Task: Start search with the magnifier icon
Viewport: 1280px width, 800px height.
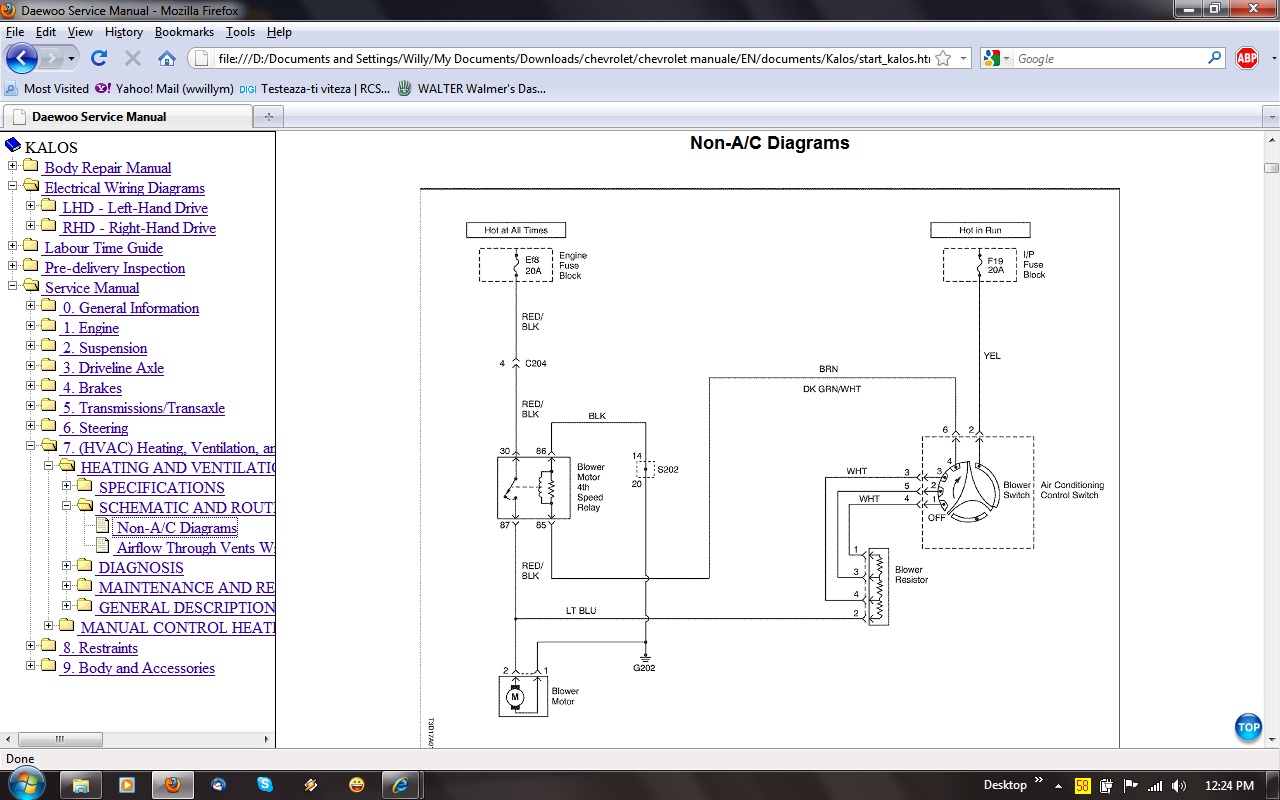Action: tap(1214, 58)
